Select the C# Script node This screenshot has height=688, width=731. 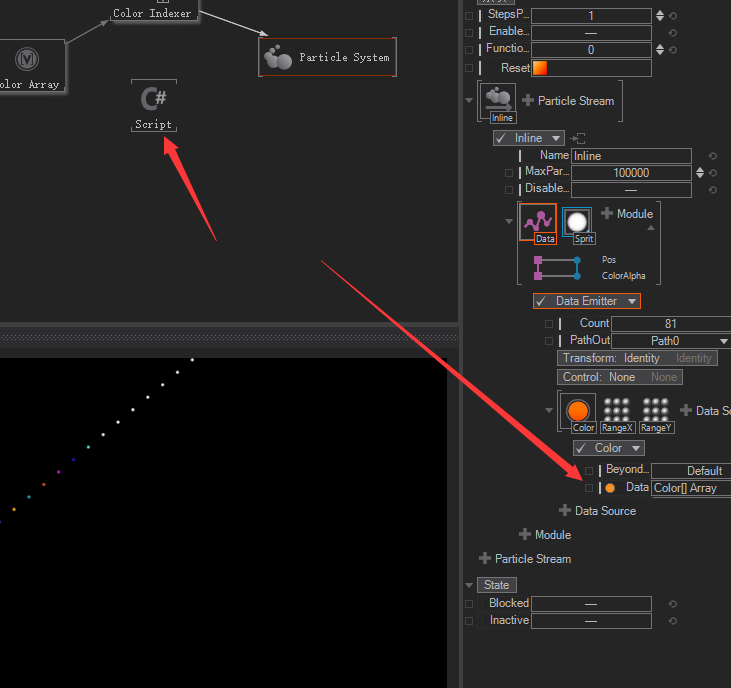click(x=154, y=105)
